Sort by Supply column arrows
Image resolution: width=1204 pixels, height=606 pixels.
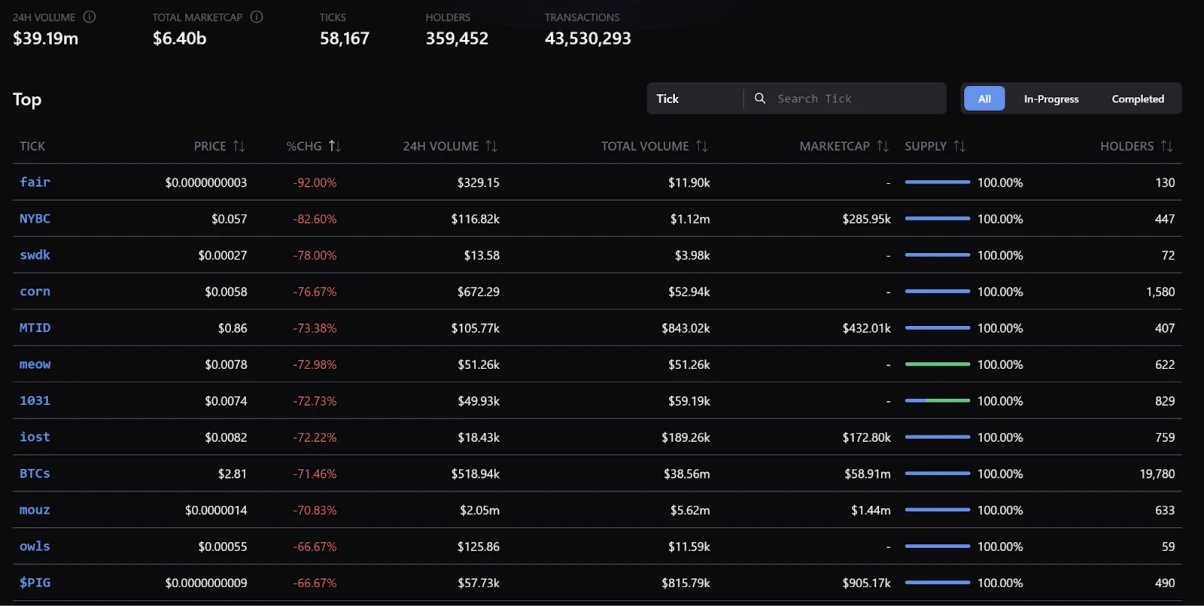point(959,146)
